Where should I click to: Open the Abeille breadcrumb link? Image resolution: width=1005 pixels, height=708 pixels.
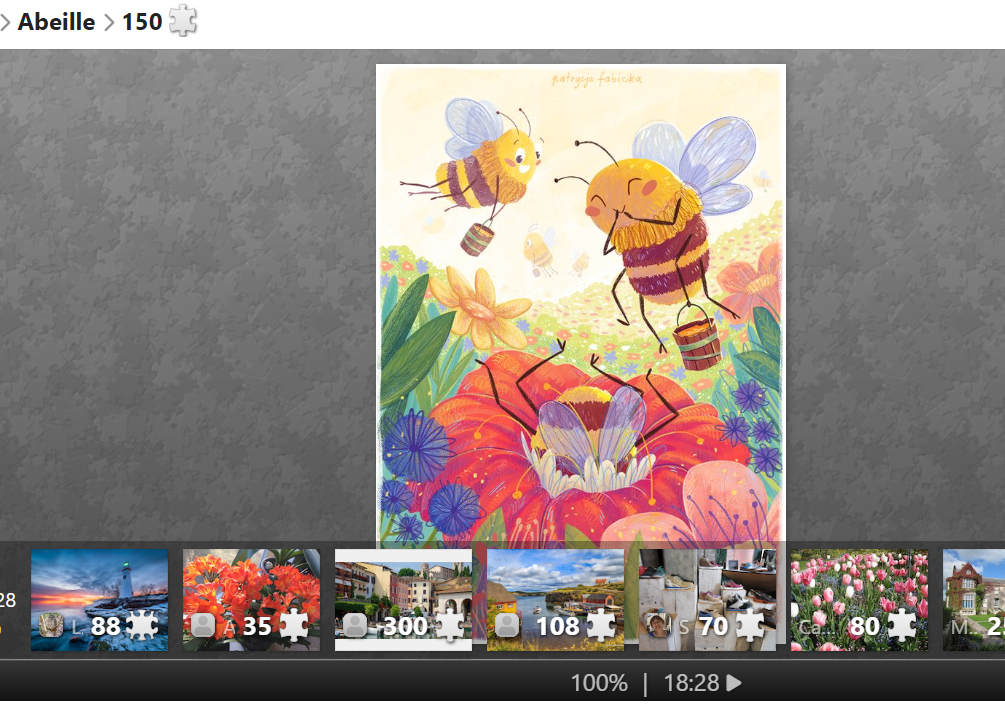click(x=56, y=22)
